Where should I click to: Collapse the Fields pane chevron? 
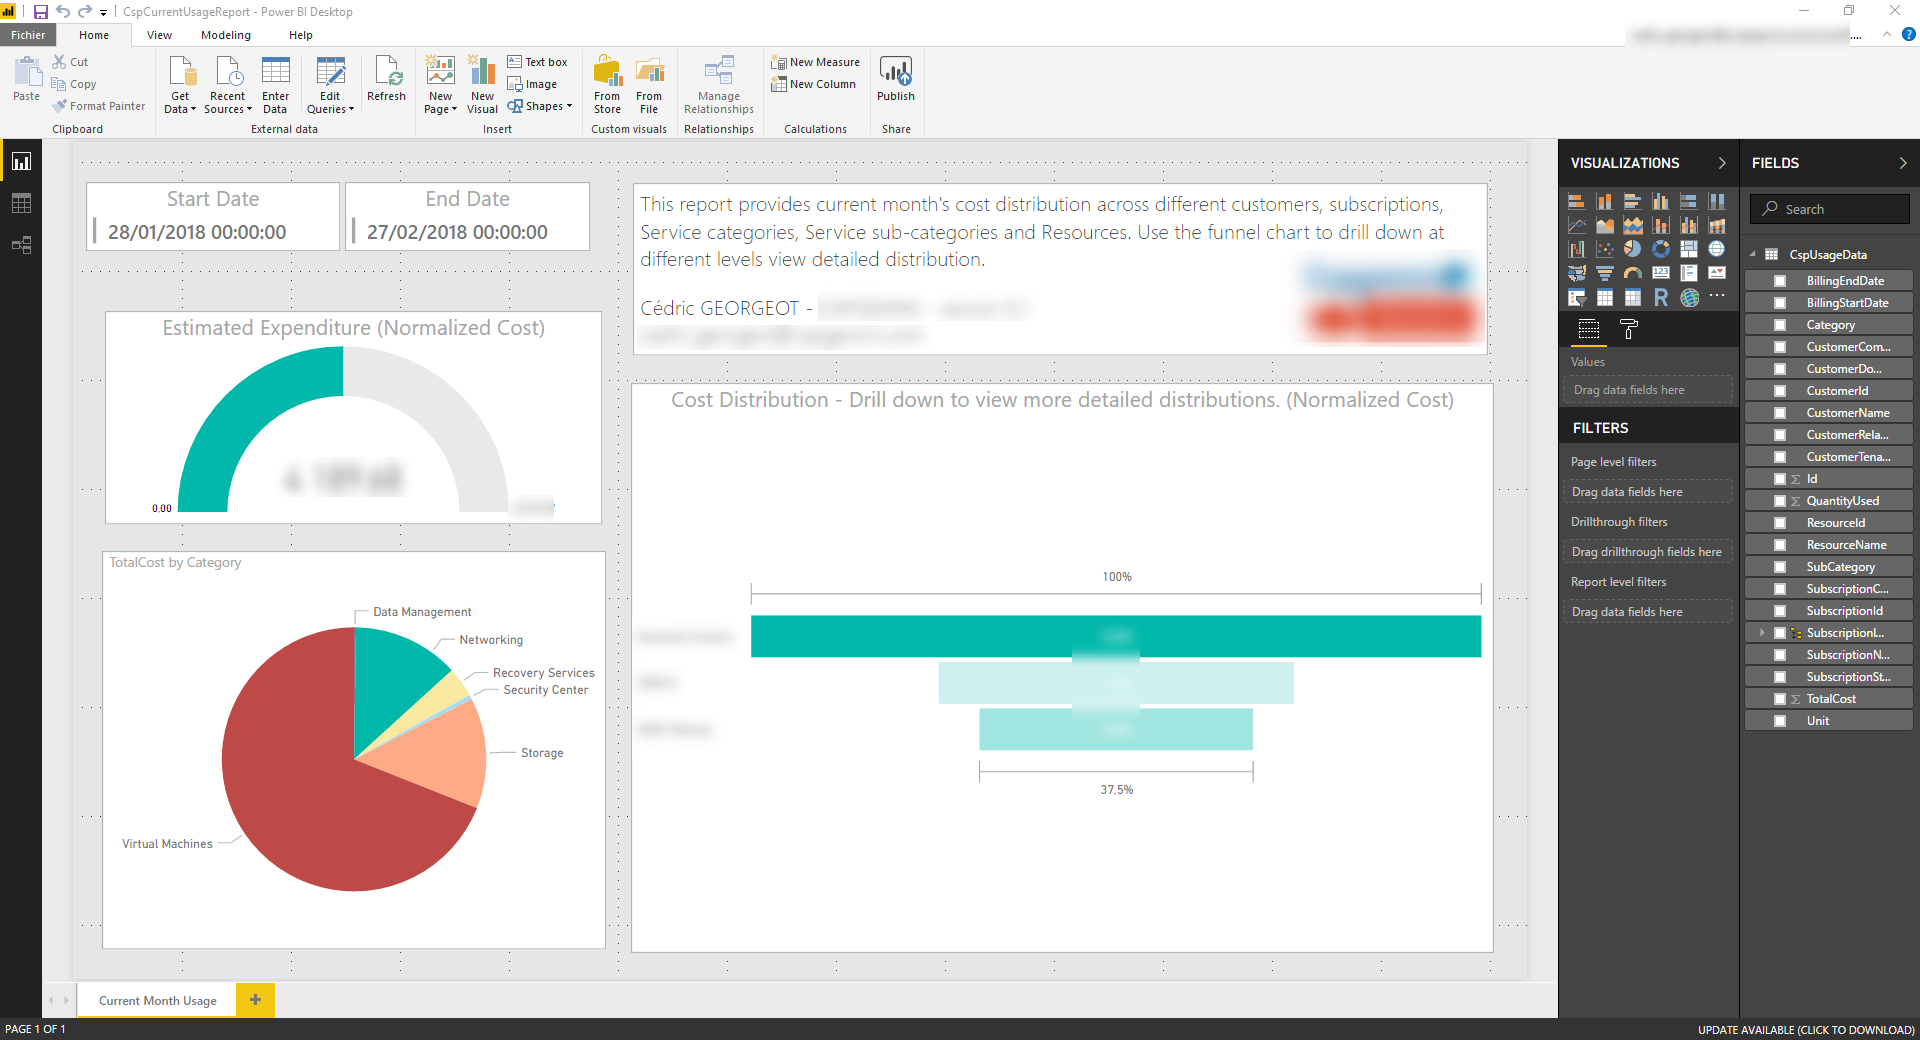(x=1902, y=163)
